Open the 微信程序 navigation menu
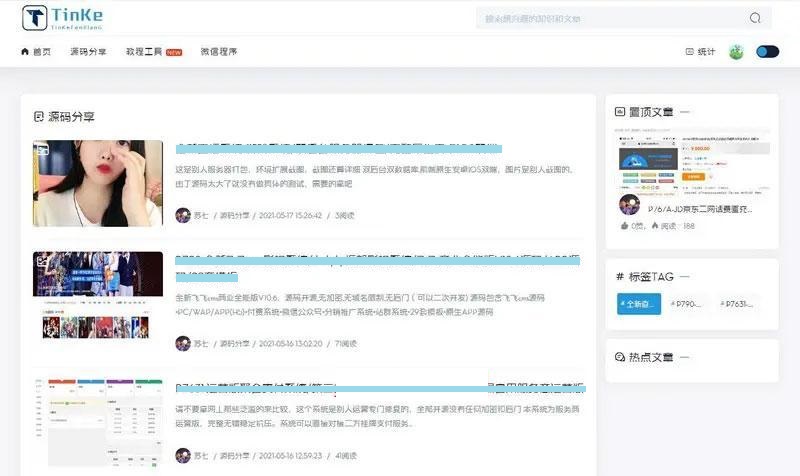Screen dimensions: 800x476 (x=219, y=52)
